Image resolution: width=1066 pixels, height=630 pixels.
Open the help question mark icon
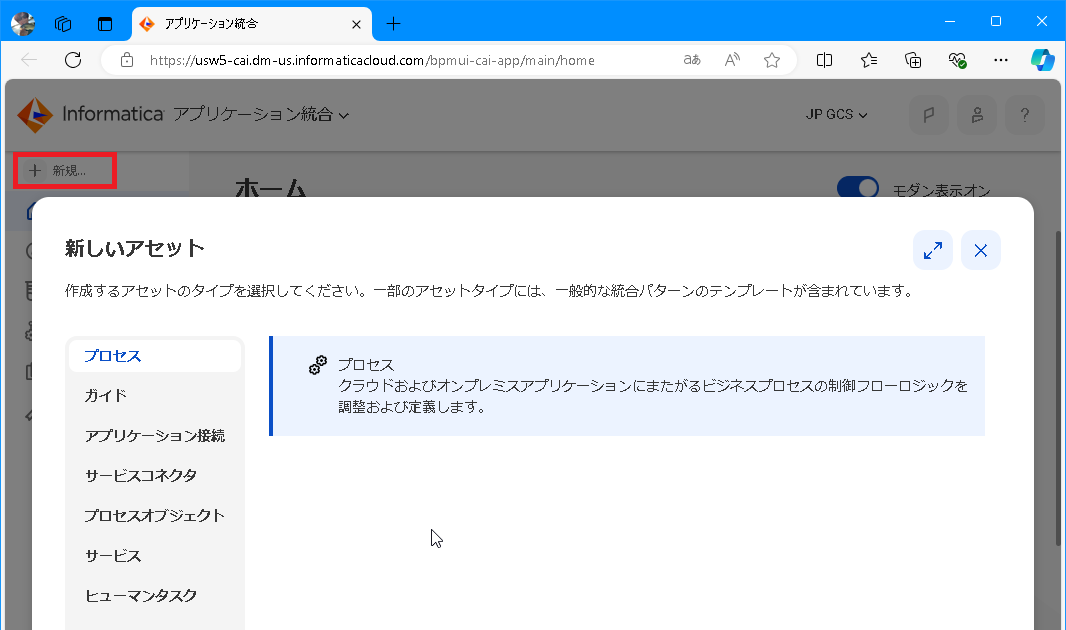pos(1025,115)
